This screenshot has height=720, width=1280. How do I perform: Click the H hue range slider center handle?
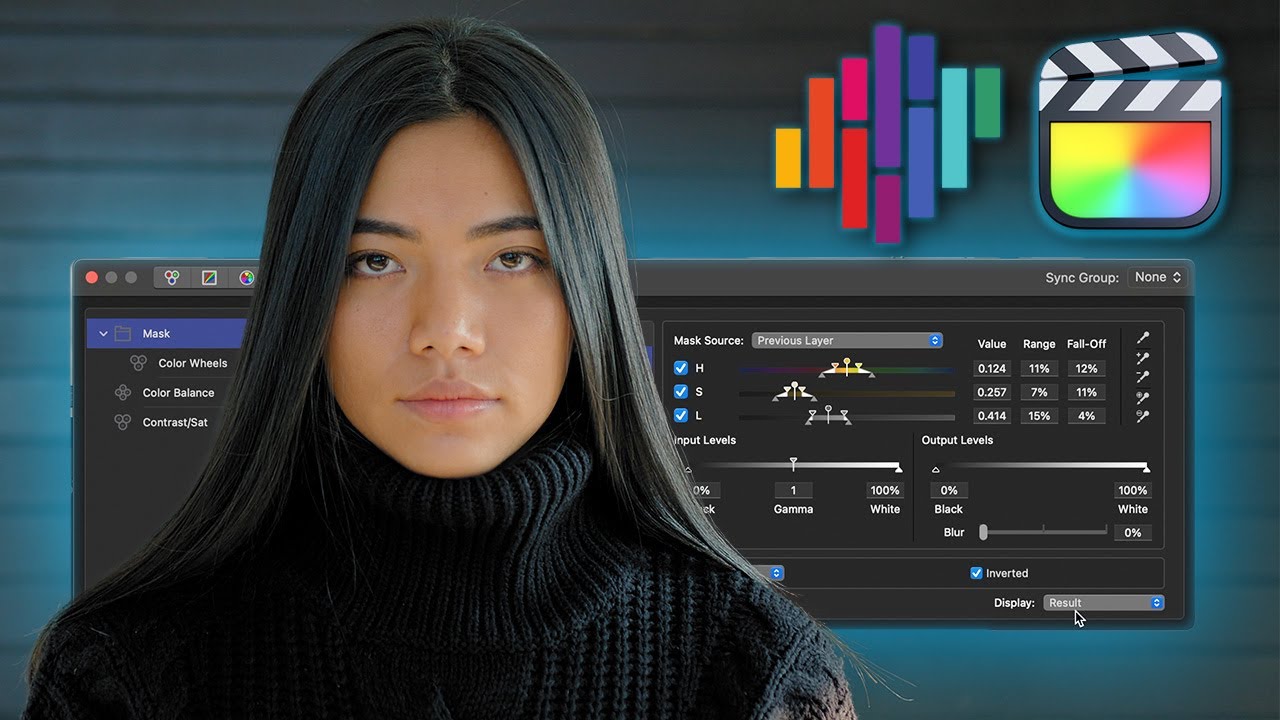(847, 365)
